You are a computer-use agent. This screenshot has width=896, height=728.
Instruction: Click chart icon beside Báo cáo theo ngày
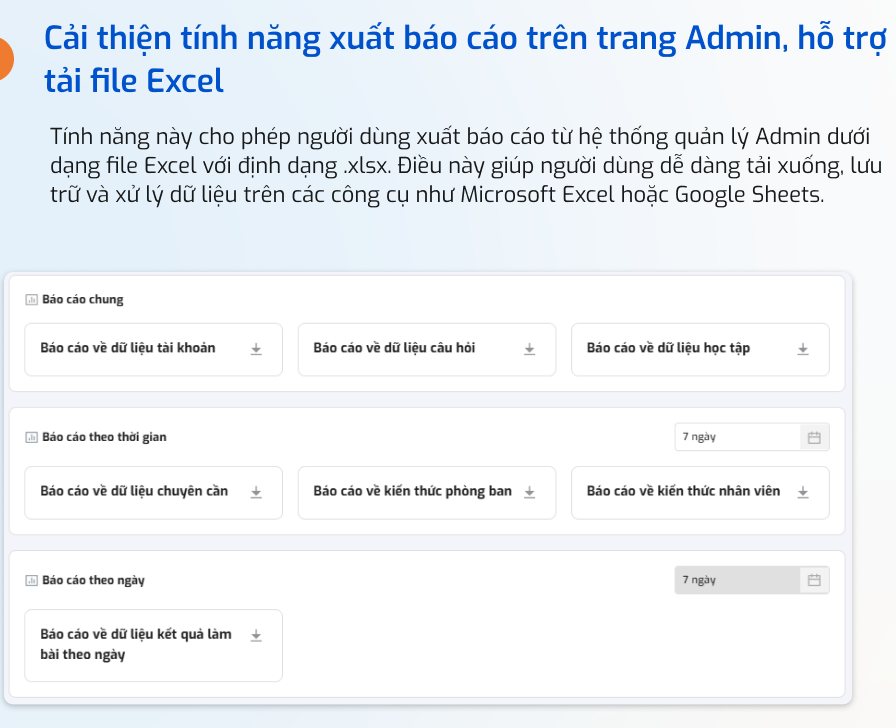31,581
